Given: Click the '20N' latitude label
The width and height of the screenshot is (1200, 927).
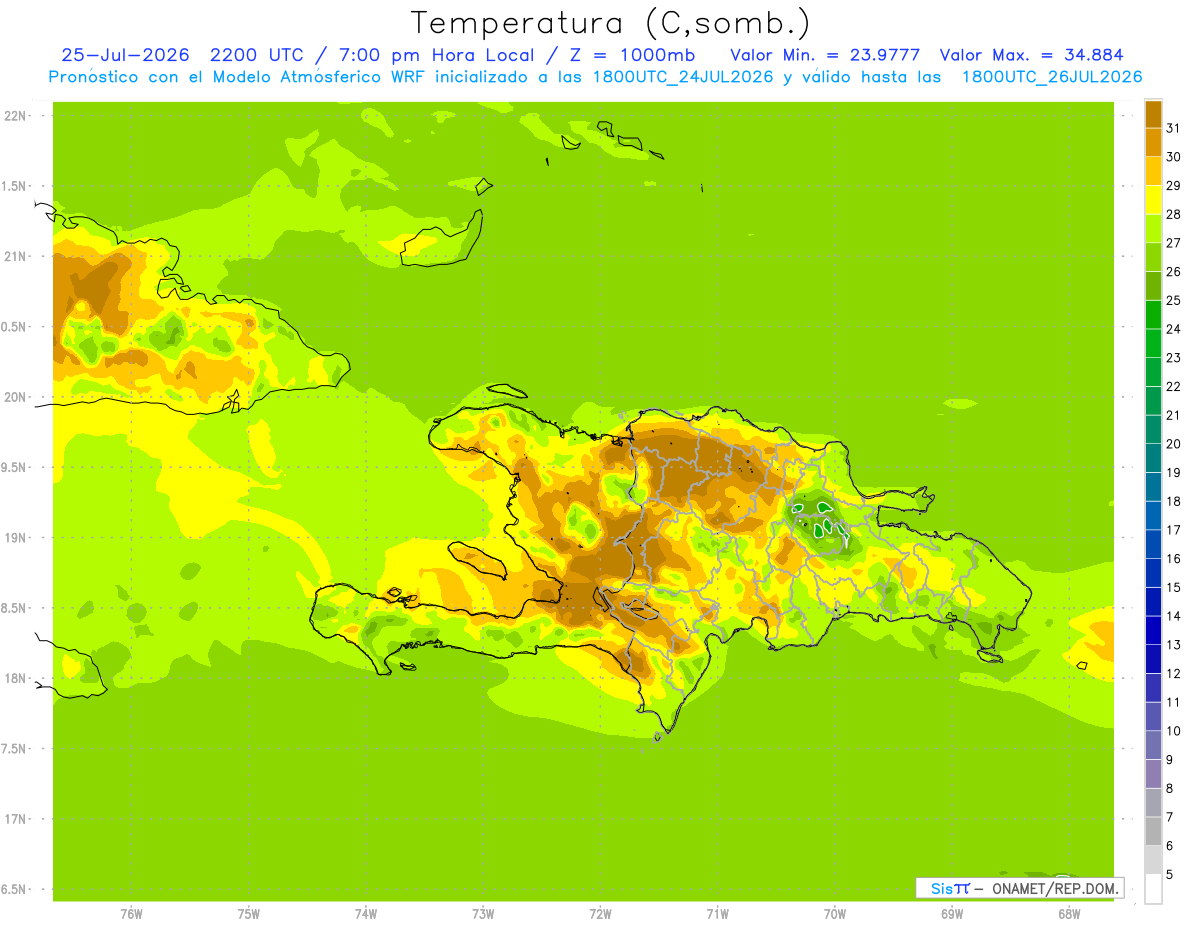Looking at the screenshot, I should tap(15, 397).
